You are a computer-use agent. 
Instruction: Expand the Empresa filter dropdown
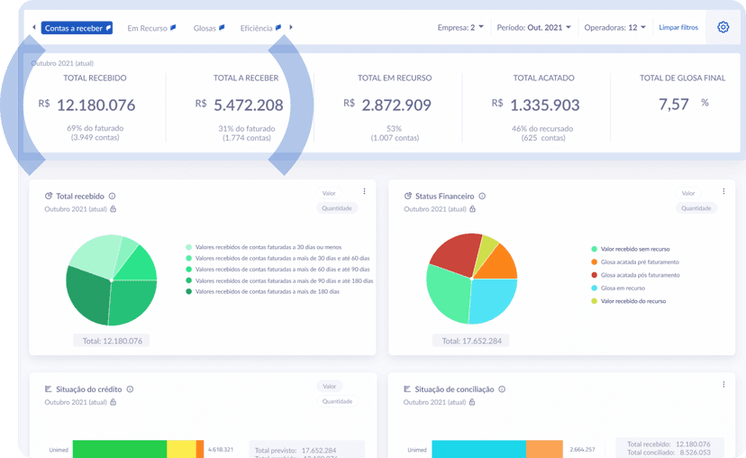[x=461, y=27]
